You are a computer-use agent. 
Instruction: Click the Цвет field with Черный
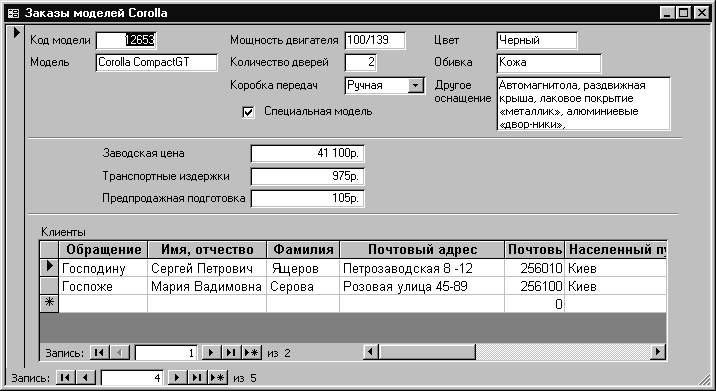537,40
